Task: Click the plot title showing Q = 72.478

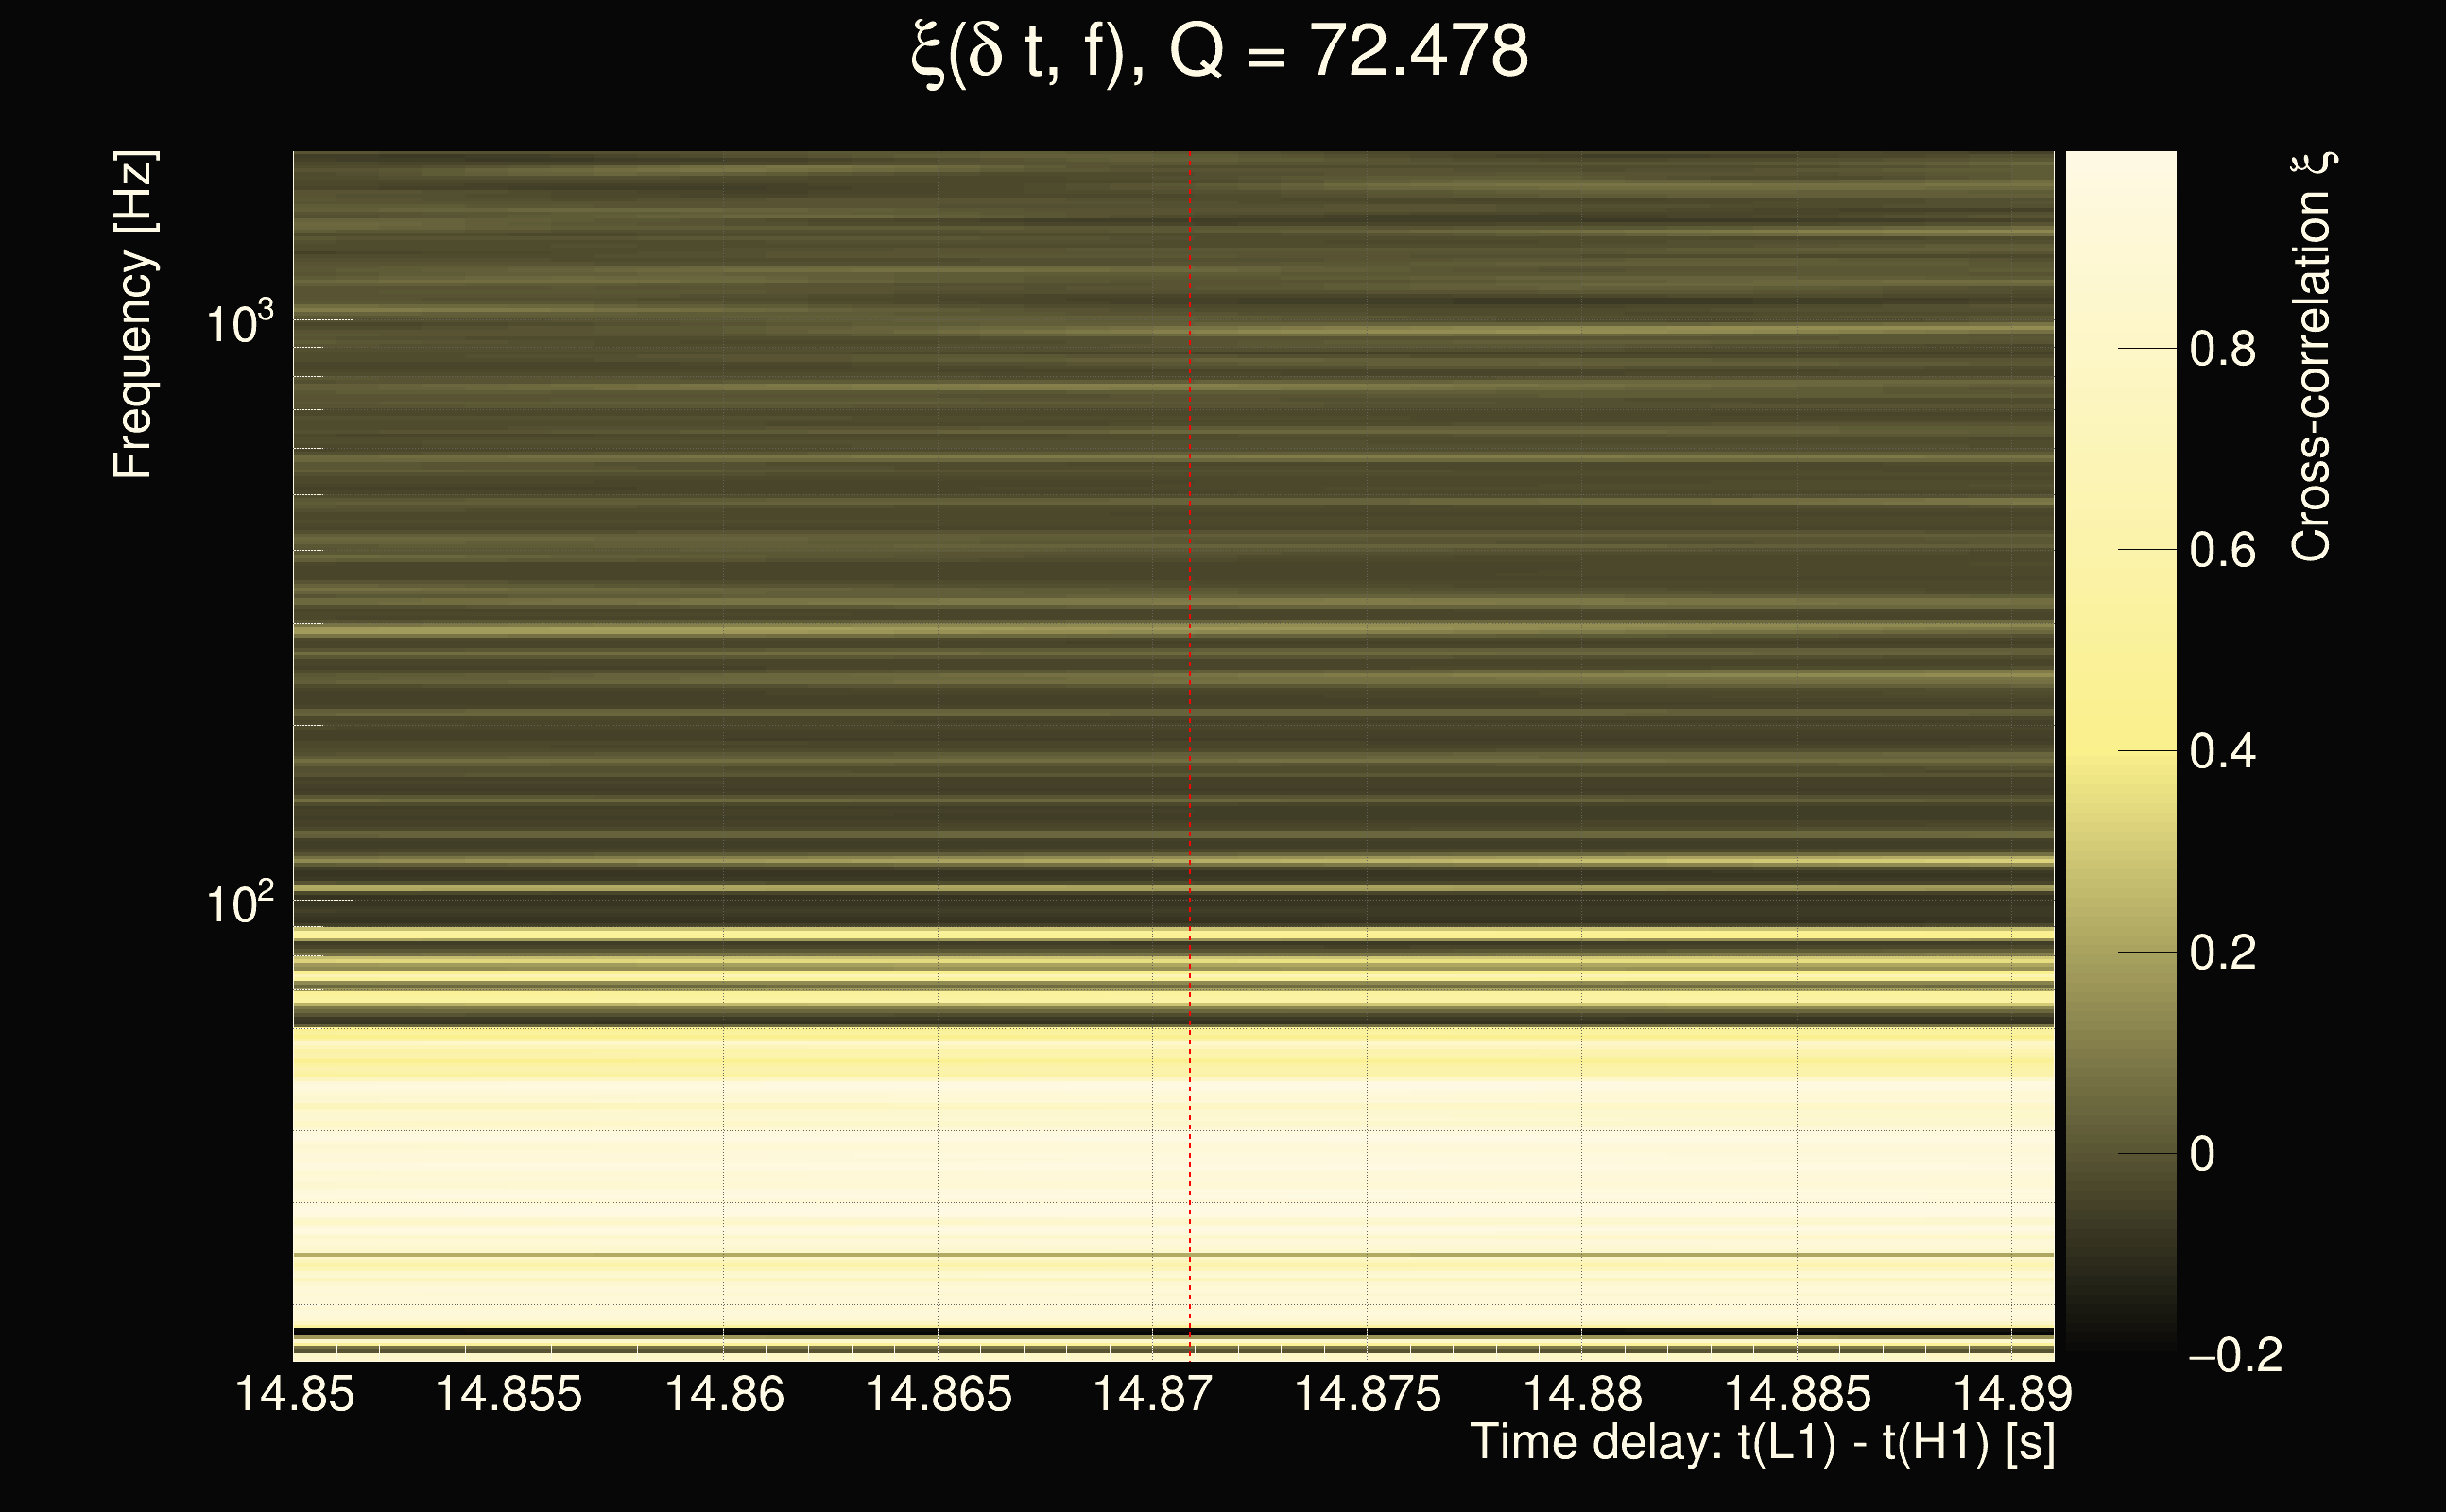Action: pyautogui.click(x=1220, y=52)
